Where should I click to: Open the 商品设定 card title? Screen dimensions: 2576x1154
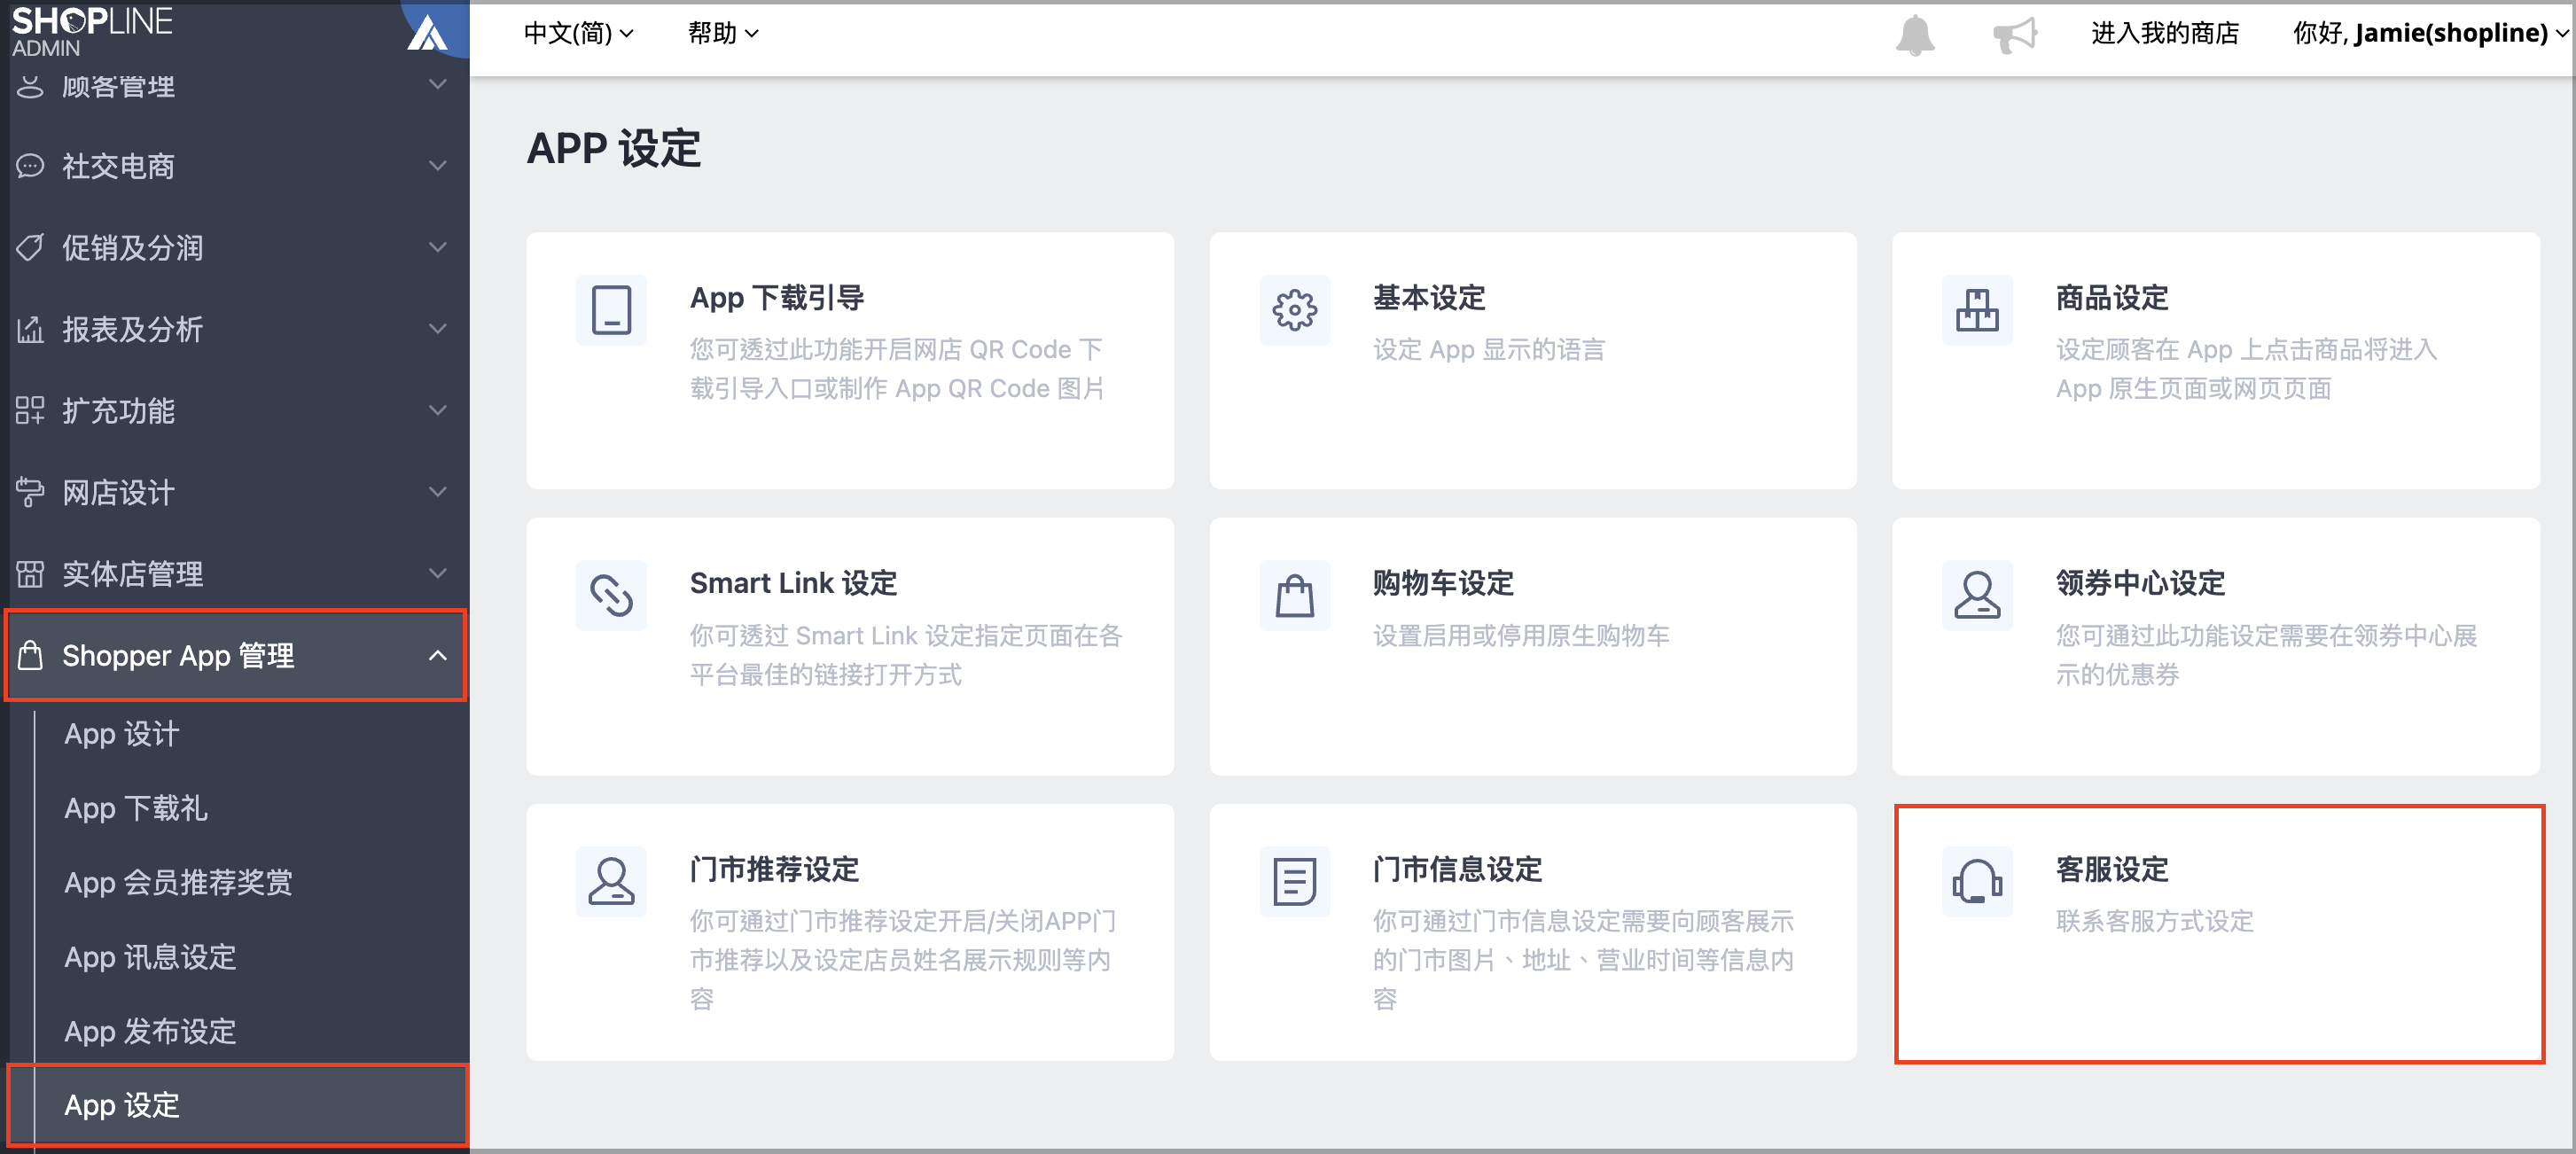(2112, 298)
